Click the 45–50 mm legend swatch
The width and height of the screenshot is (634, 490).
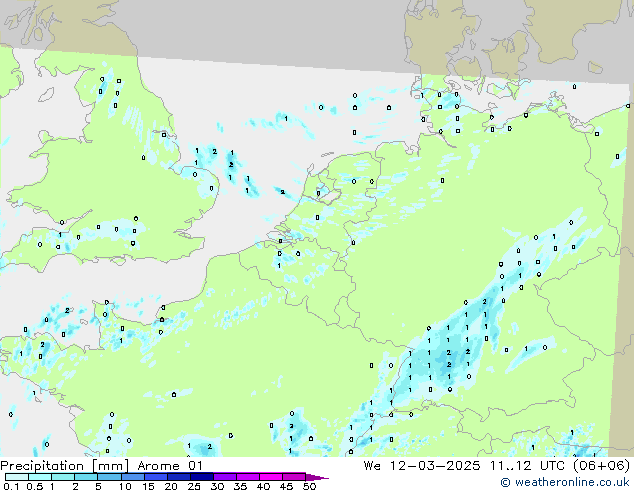coord(294,477)
